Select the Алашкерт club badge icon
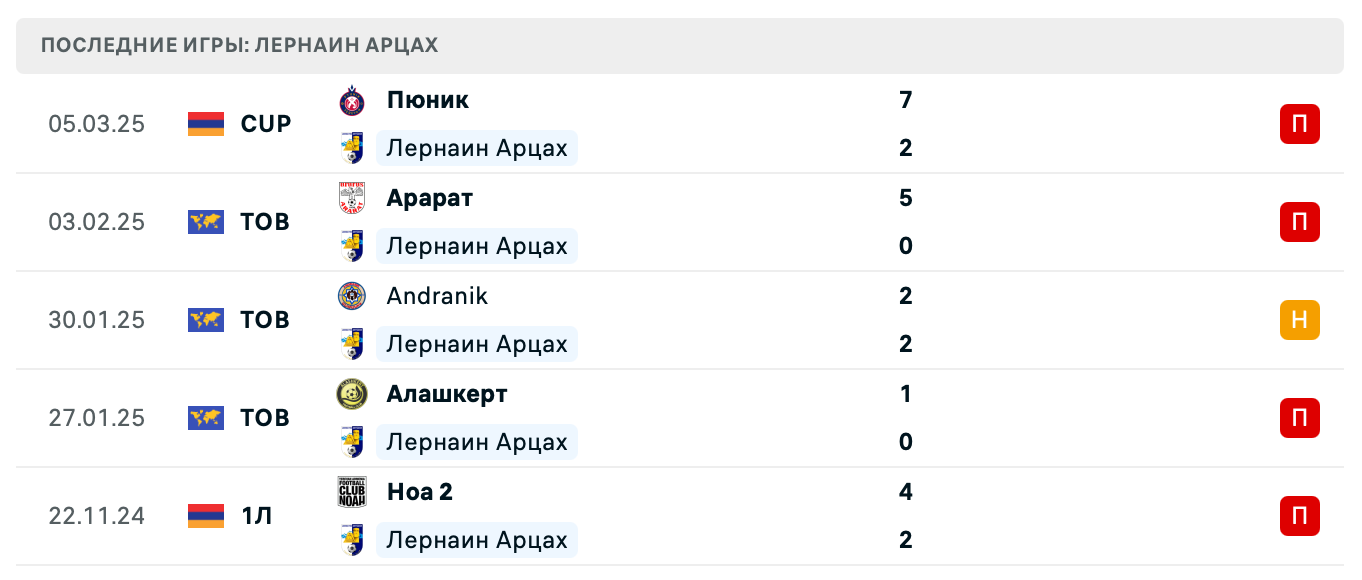 point(351,394)
